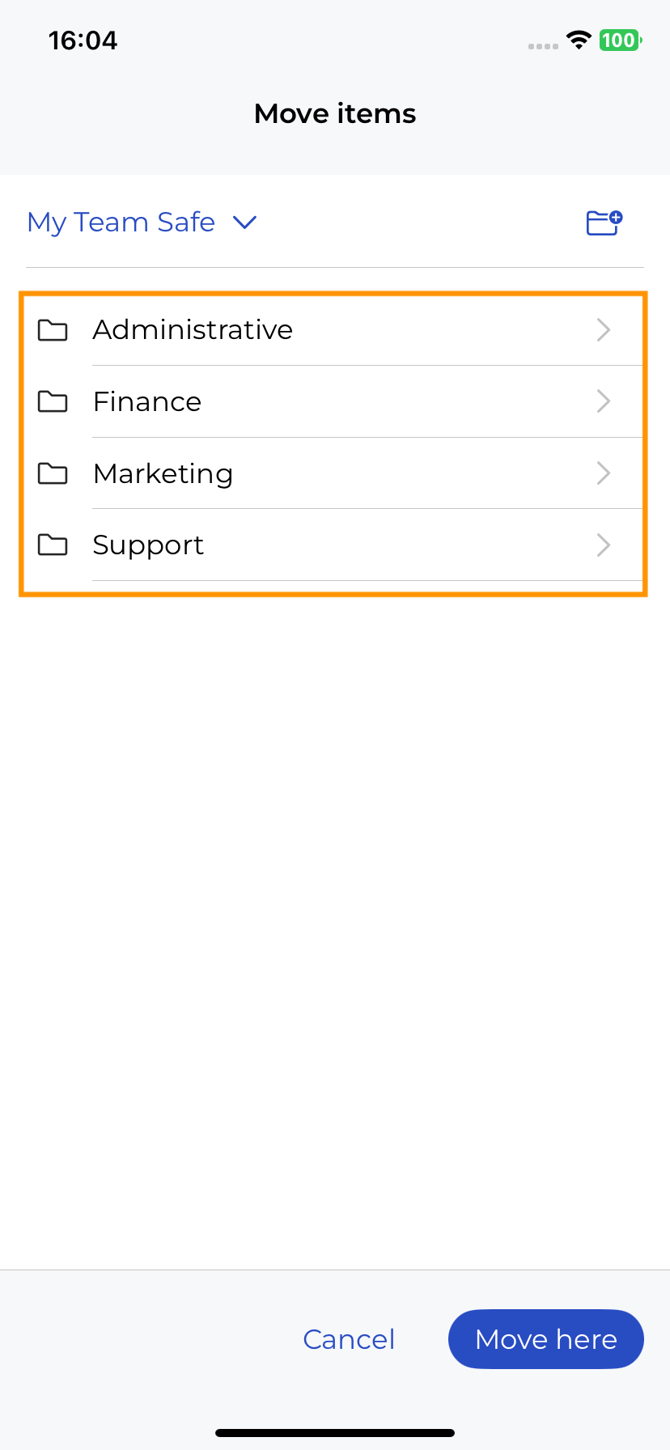Click the Support folder icon
The height and width of the screenshot is (1450, 670).
53,545
